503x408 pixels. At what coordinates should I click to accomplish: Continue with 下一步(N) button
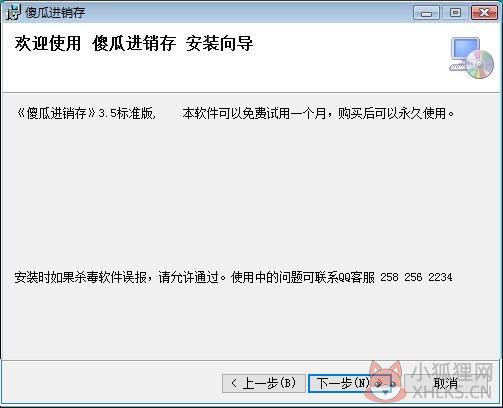point(349,383)
